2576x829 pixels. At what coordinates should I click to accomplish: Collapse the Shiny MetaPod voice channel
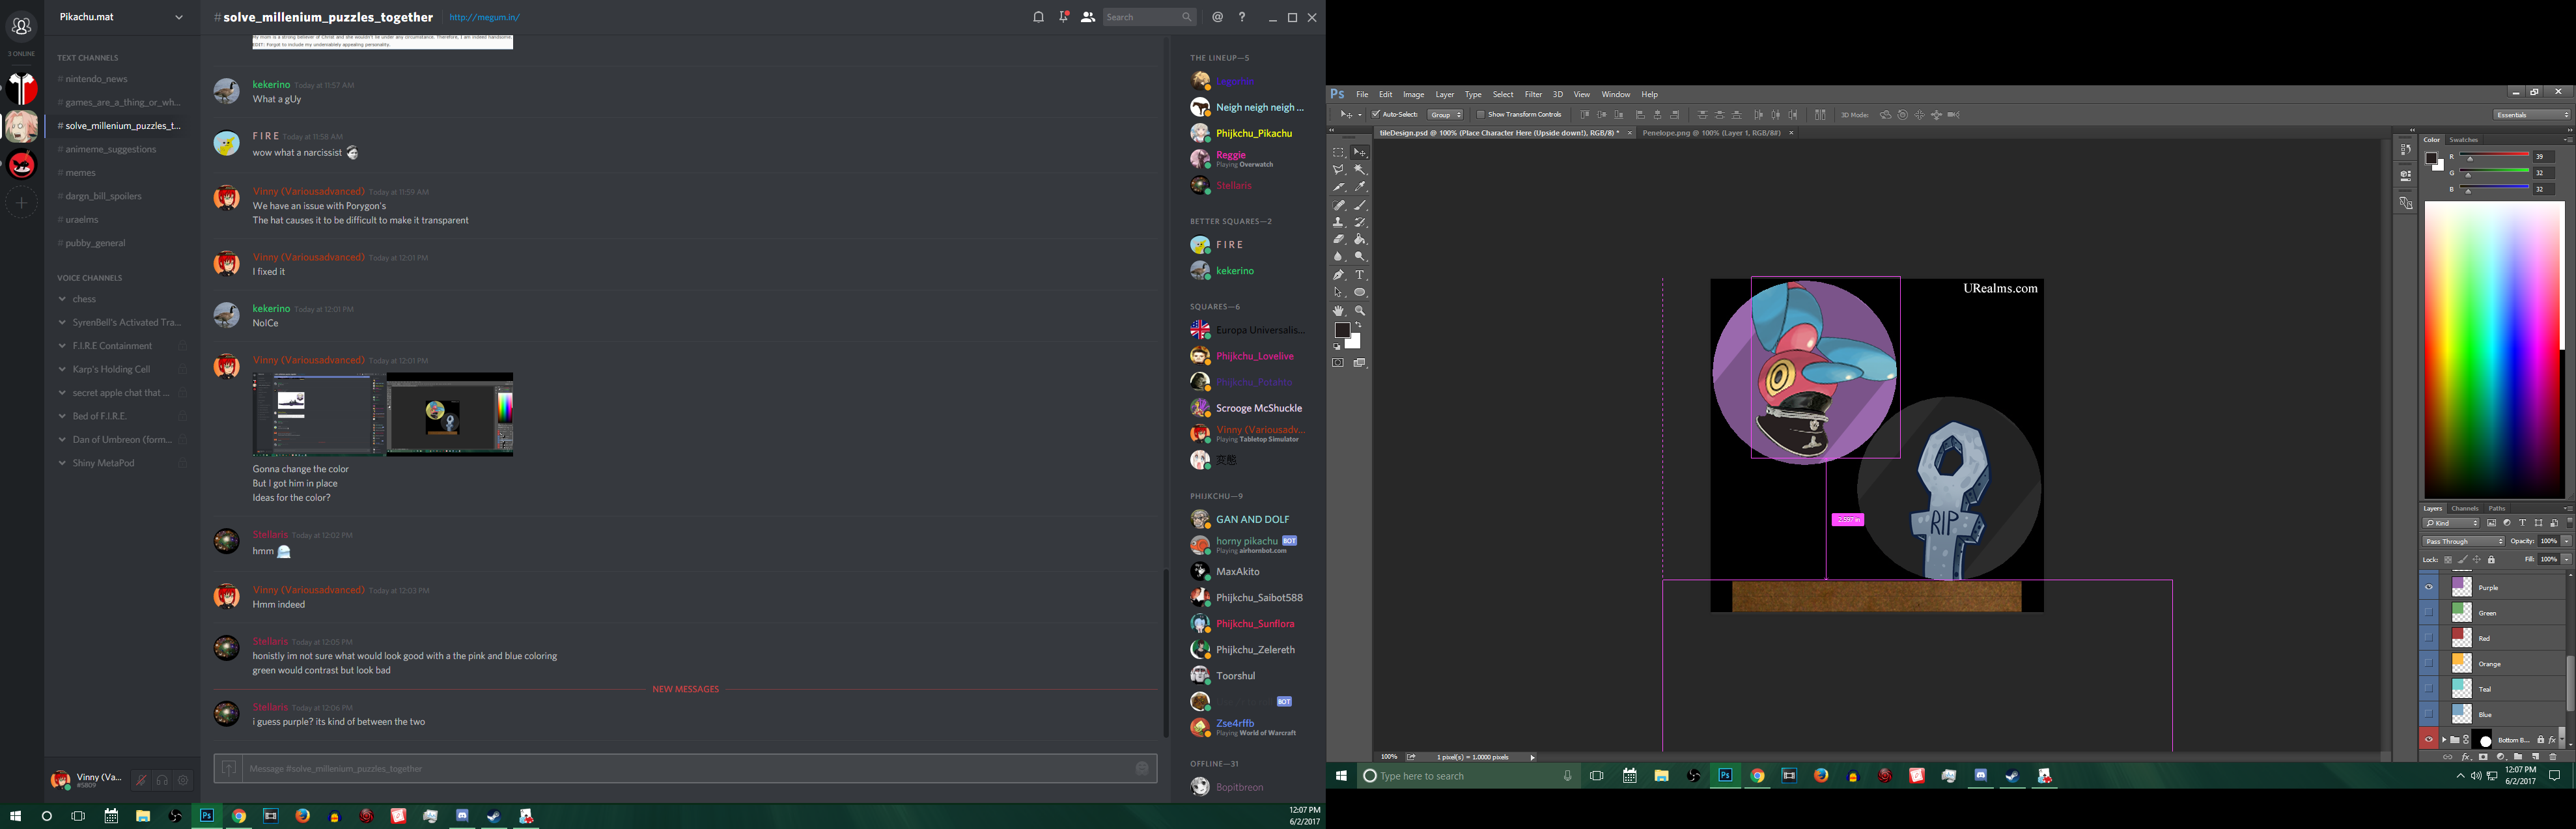[62, 463]
